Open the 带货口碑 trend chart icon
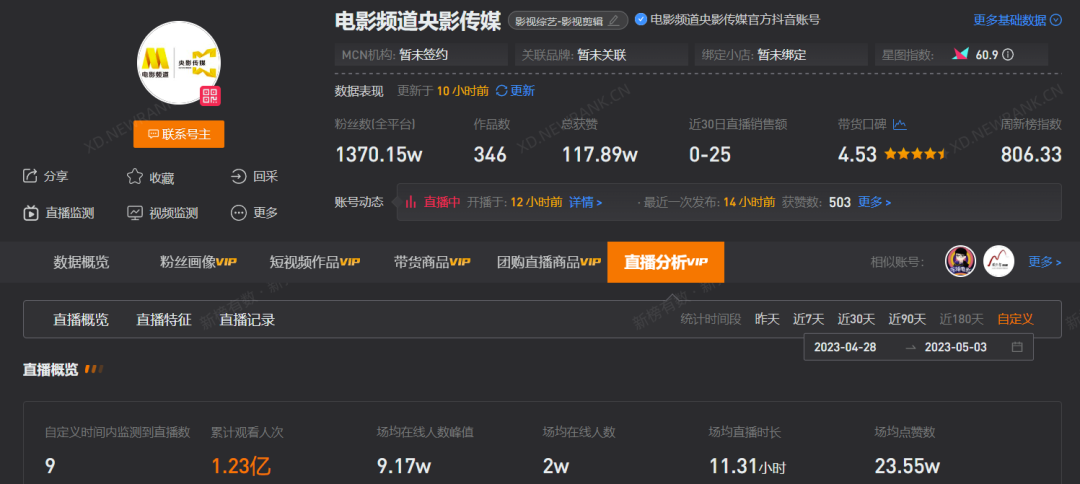 pyautogui.click(x=900, y=125)
